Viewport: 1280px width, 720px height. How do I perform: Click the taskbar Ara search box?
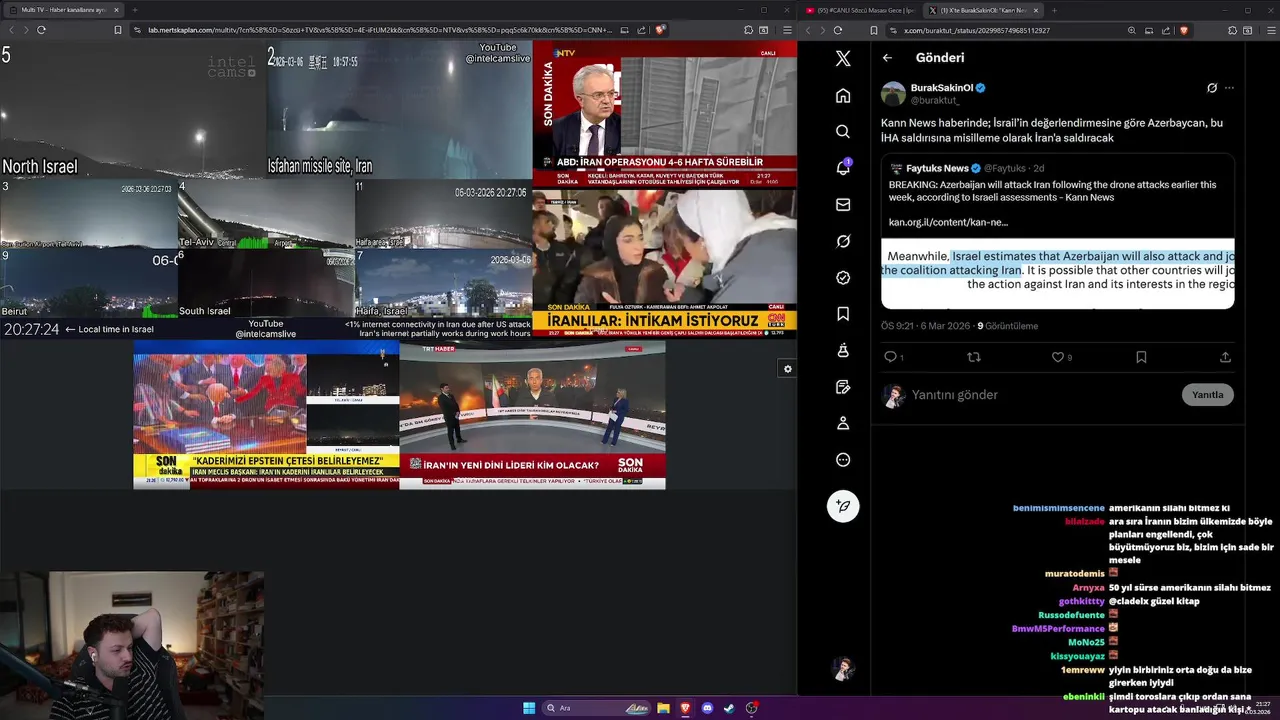click(x=598, y=708)
